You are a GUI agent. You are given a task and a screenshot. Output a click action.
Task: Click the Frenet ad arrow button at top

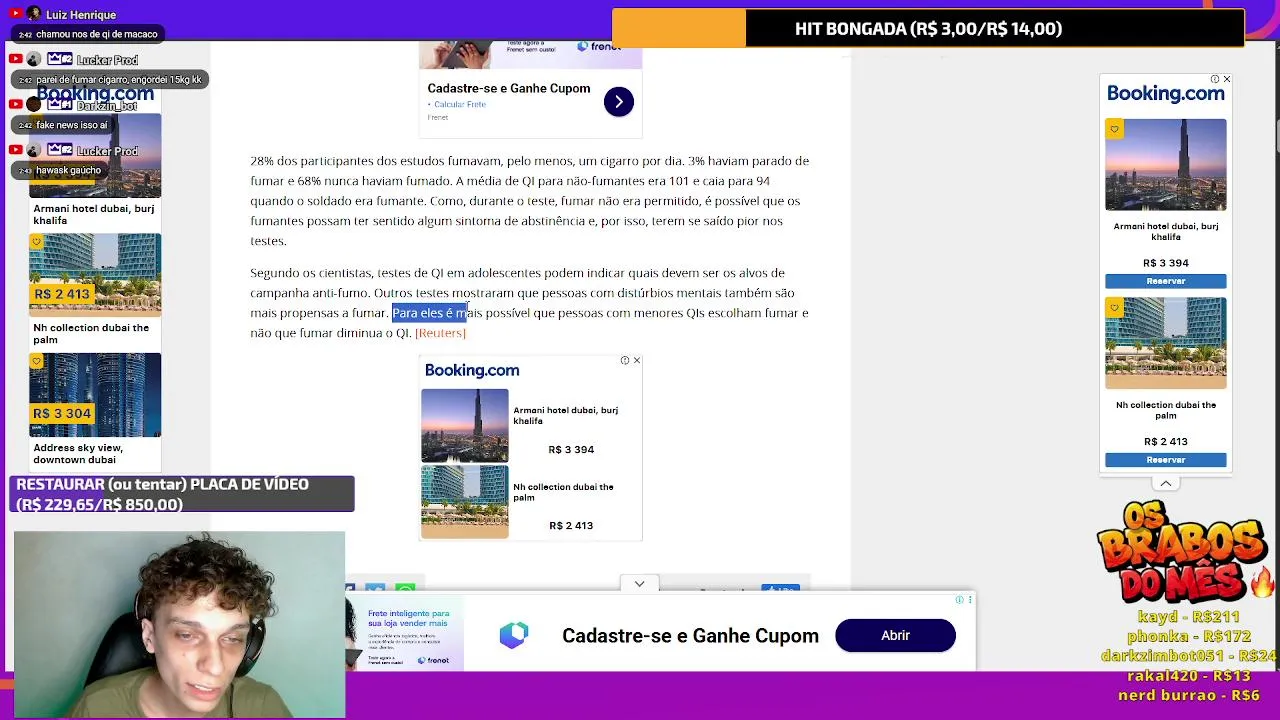pyautogui.click(x=618, y=102)
